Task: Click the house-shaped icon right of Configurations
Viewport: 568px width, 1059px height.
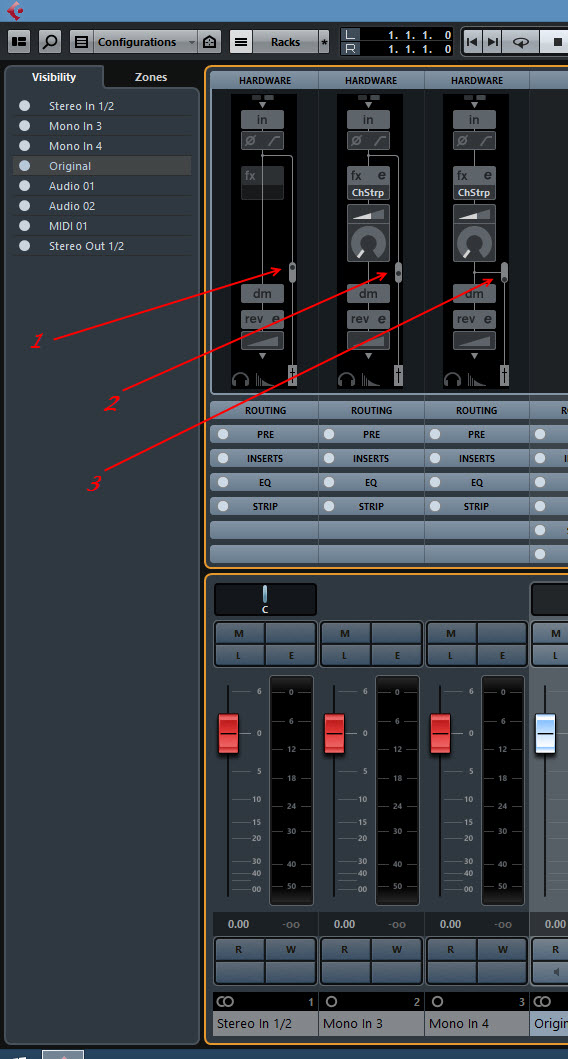Action: point(209,41)
